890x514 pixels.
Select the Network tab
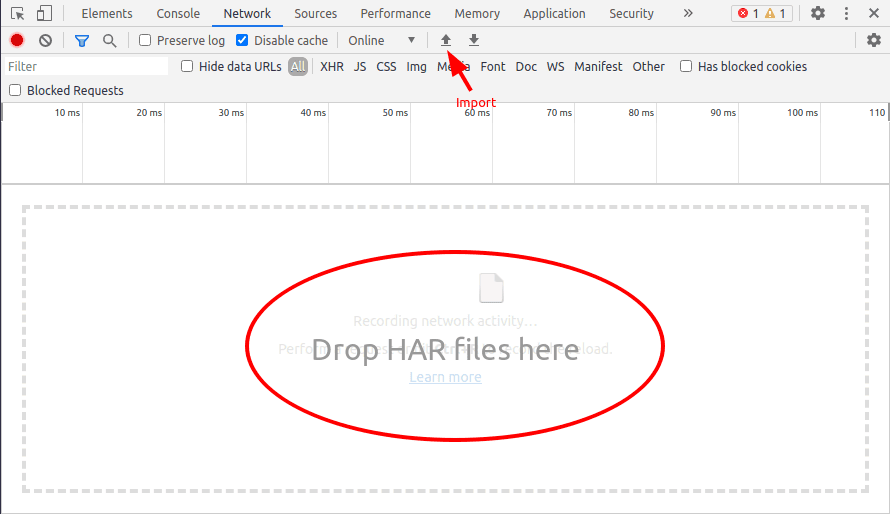247,14
